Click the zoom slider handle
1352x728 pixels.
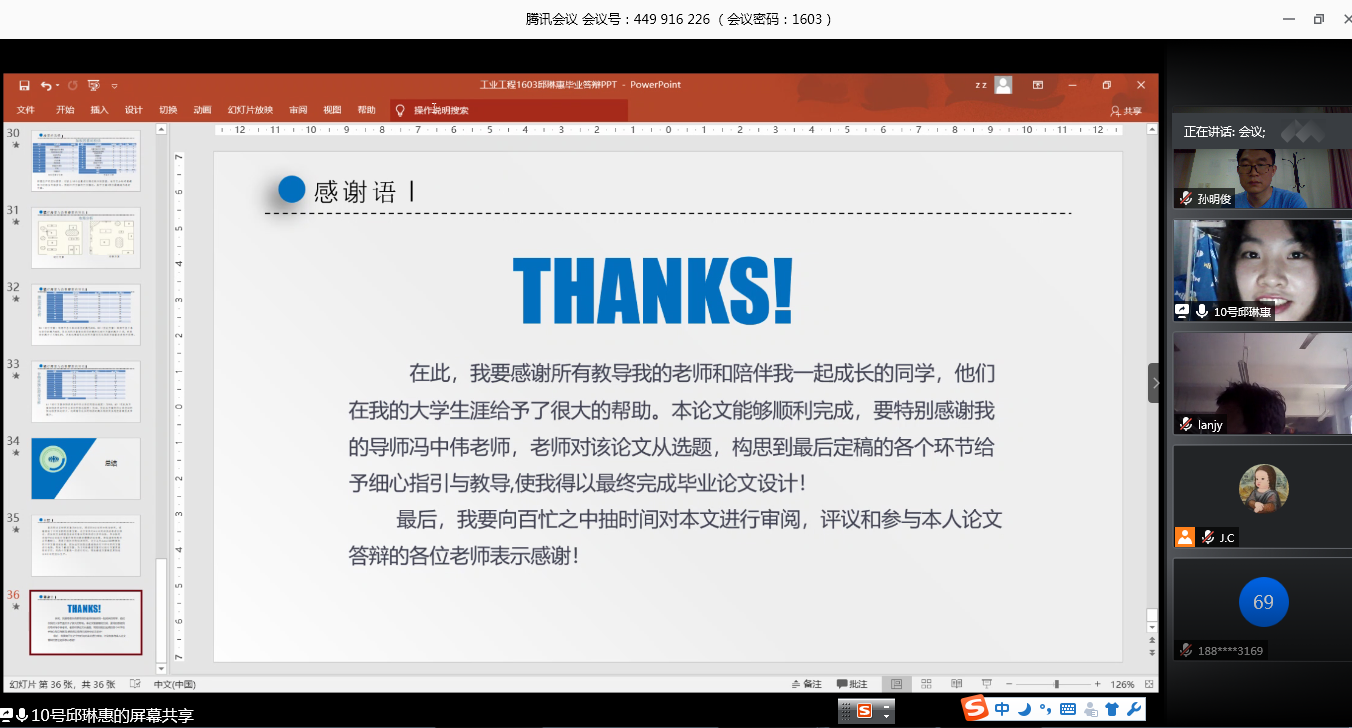[1057, 684]
